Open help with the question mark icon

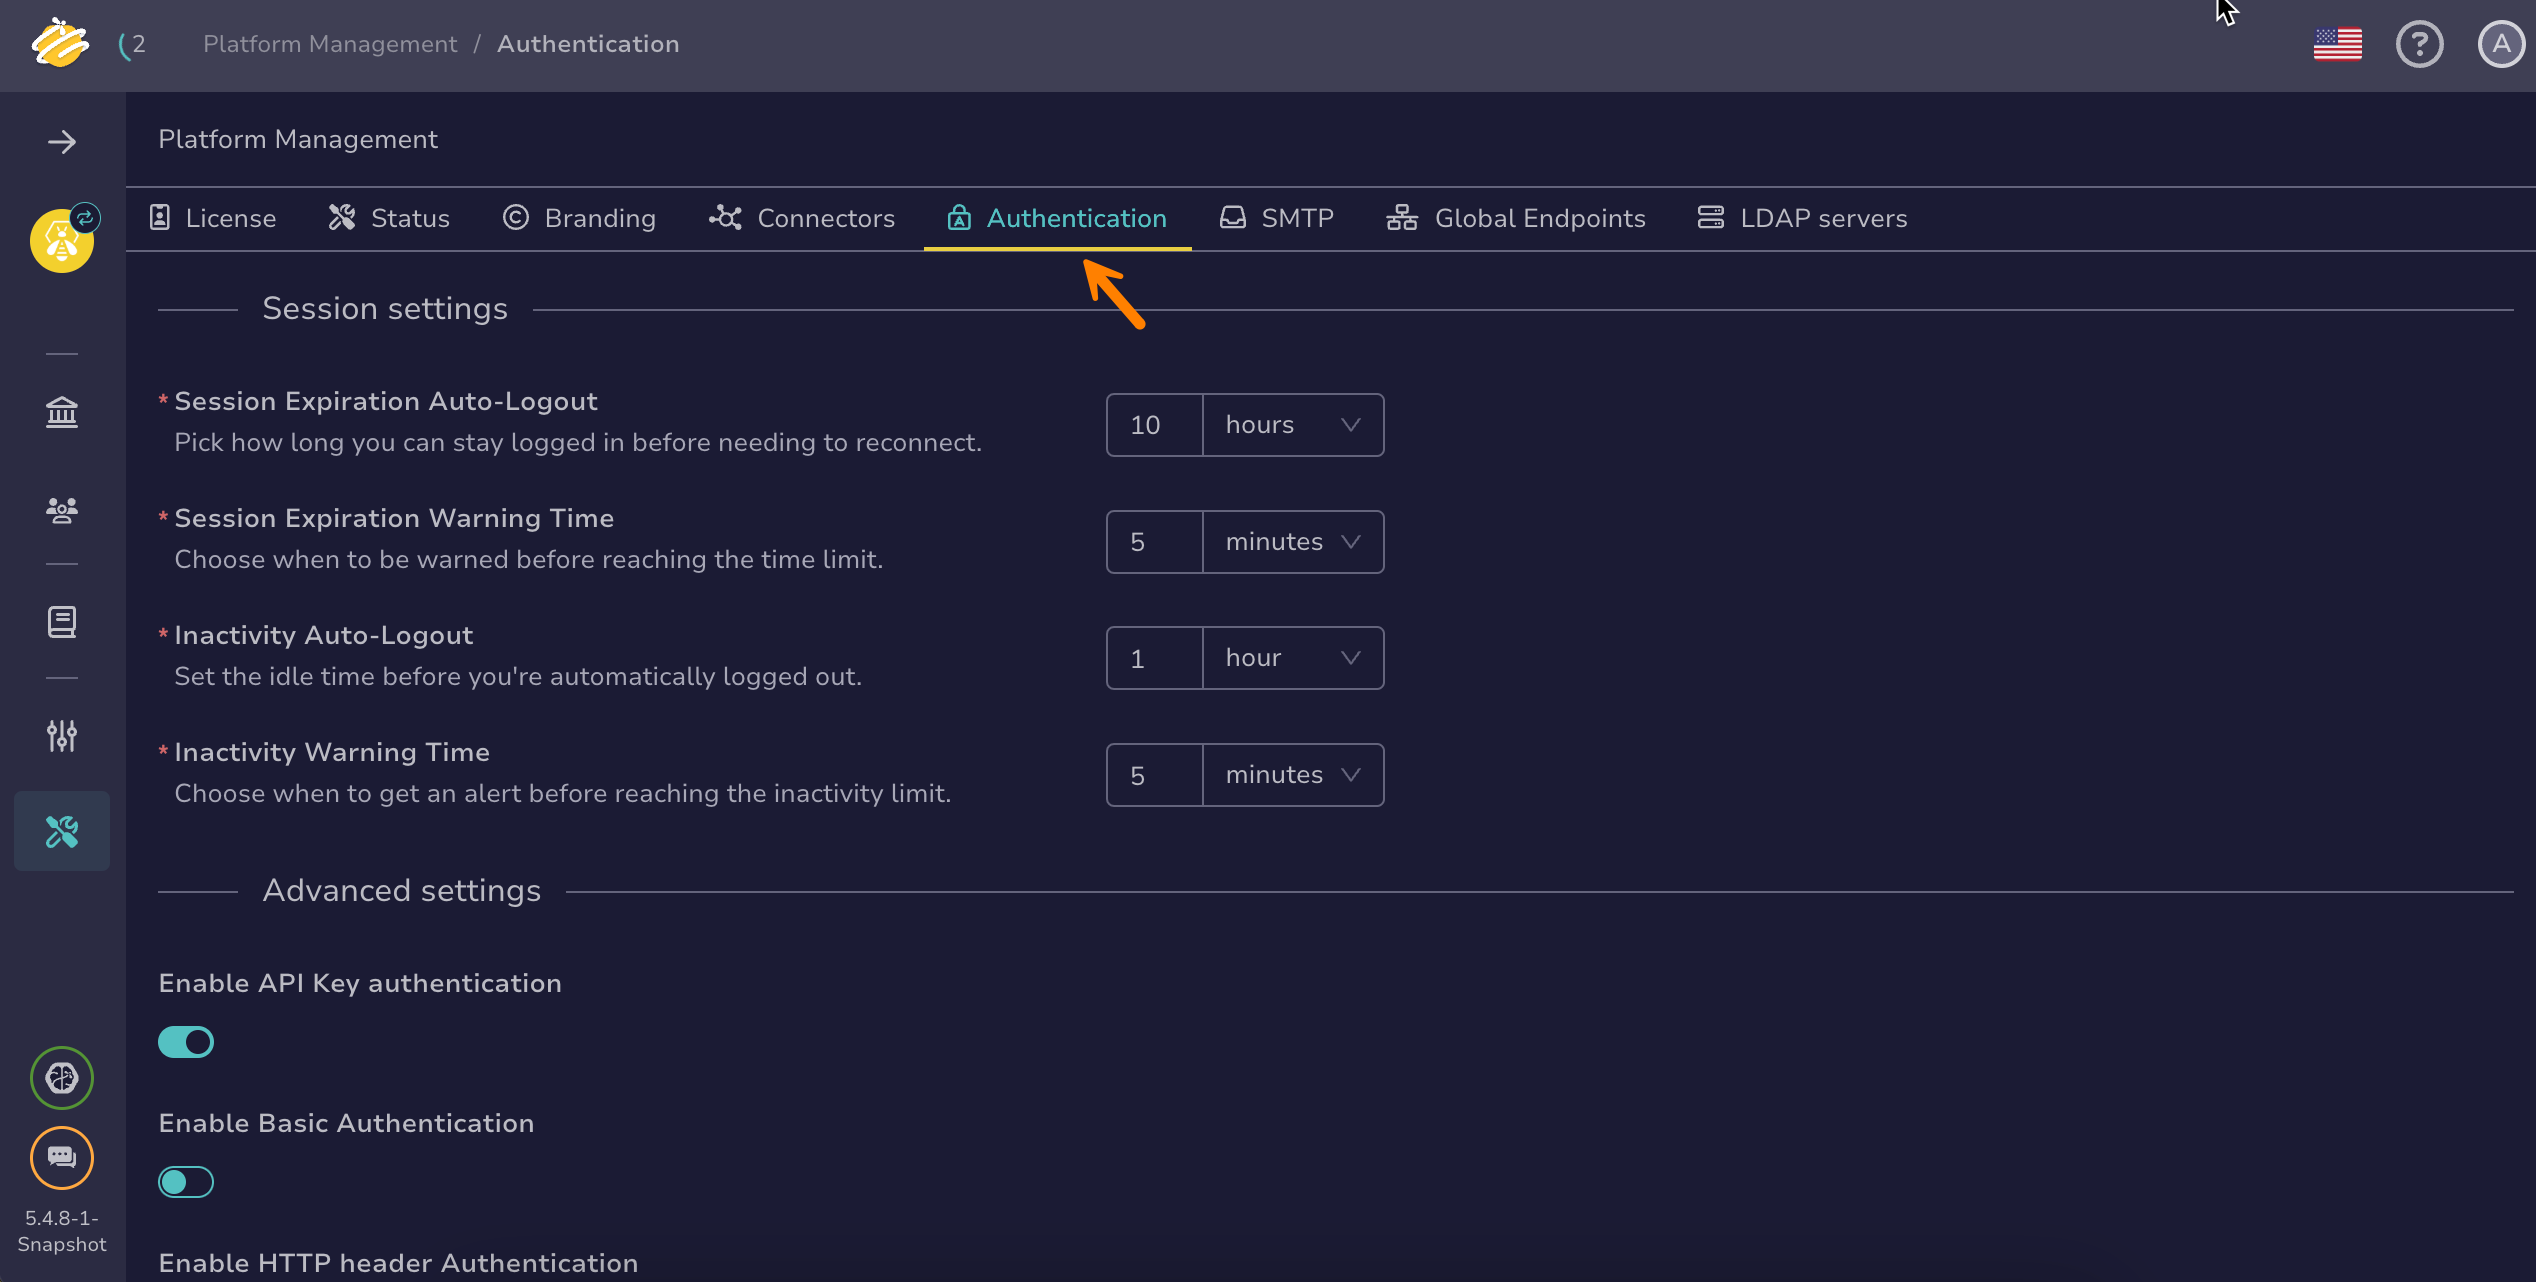point(2420,44)
